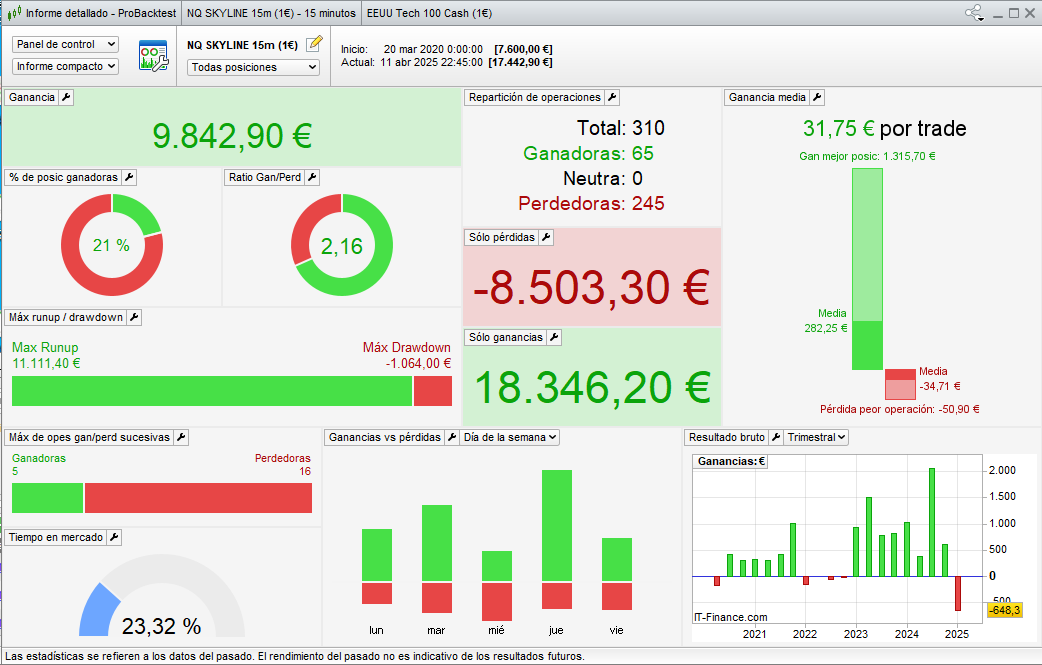Screen dimensions: 1042x665
Task: Configure the Máx runup / drawdown panel wrench
Action: point(134,317)
